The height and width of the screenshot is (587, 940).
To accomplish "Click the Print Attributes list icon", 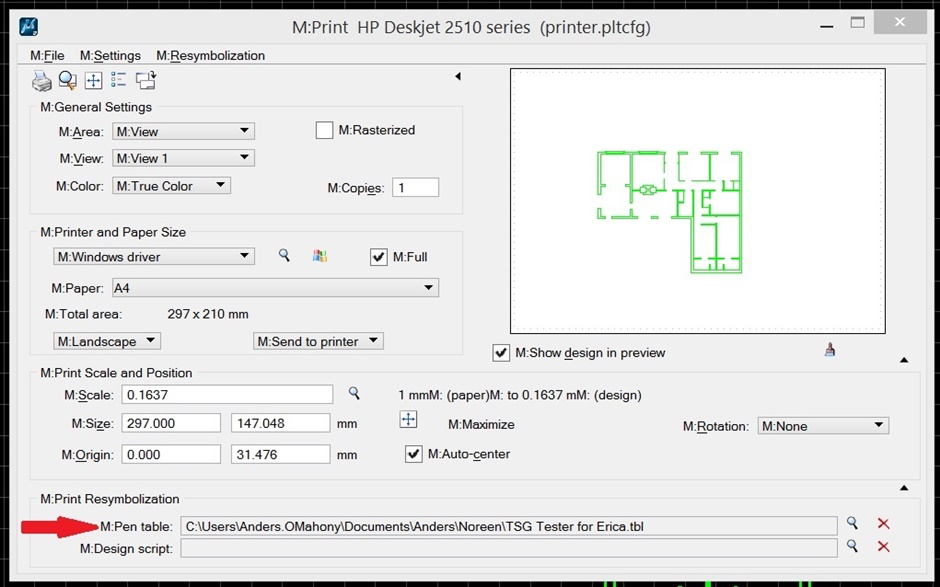I will pos(119,80).
